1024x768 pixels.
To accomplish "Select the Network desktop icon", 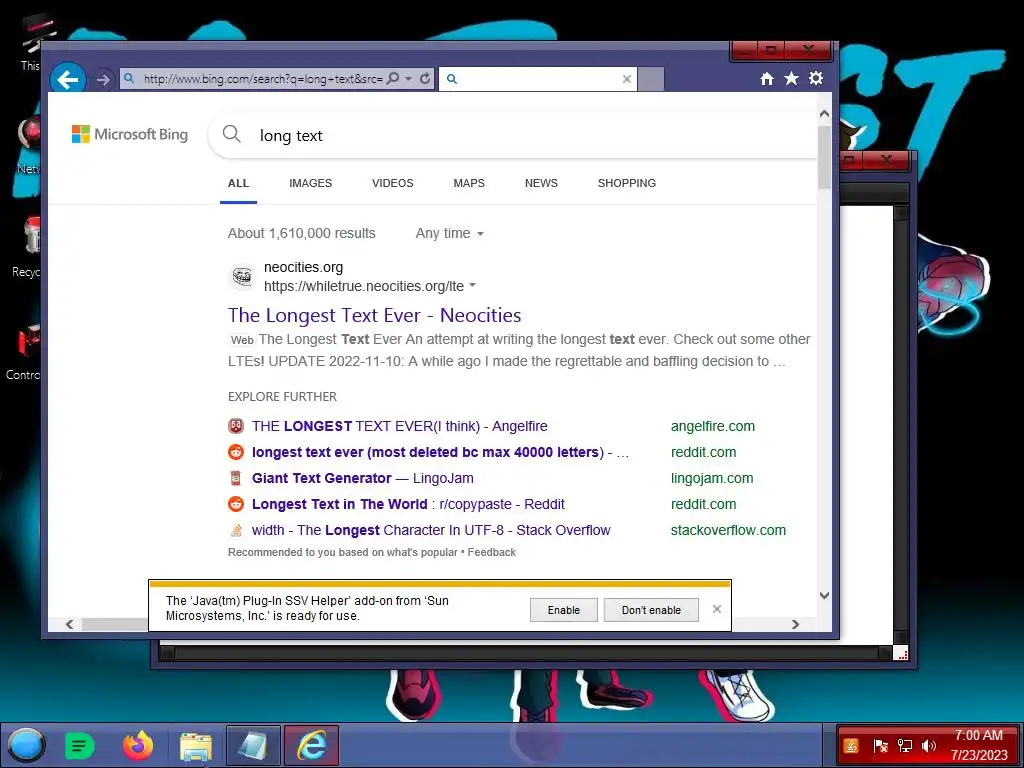I will coord(27,147).
